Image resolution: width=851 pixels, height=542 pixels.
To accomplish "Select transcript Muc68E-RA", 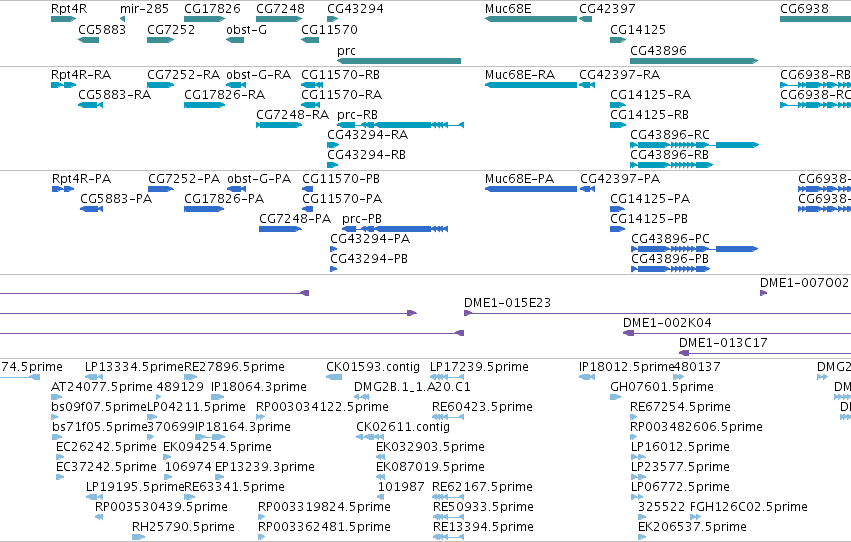I will [x=520, y=74].
